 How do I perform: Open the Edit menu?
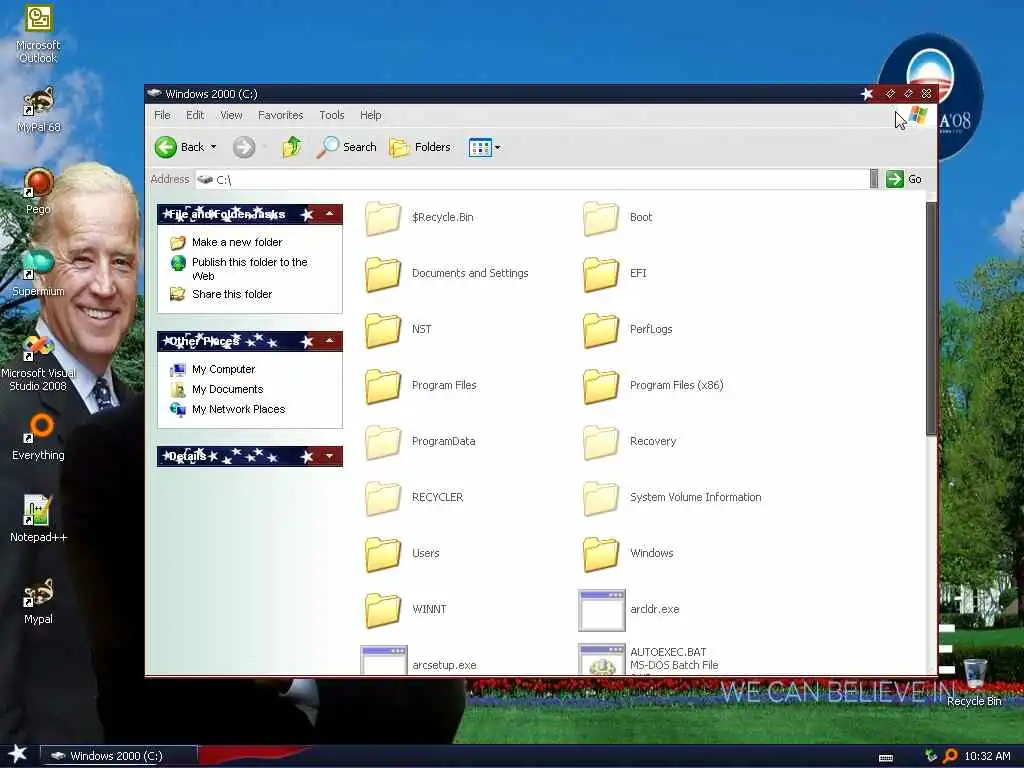coord(195,115)
